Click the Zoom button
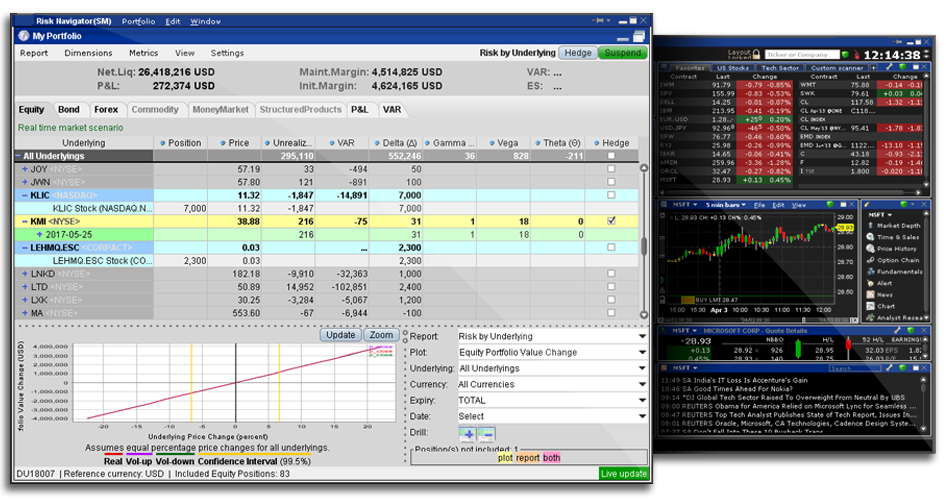 point(381,335)
